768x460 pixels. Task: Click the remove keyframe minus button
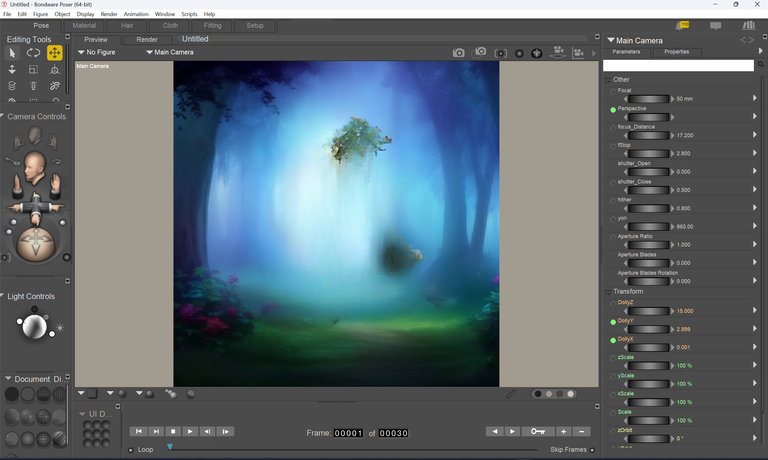[x=581, y=432]
